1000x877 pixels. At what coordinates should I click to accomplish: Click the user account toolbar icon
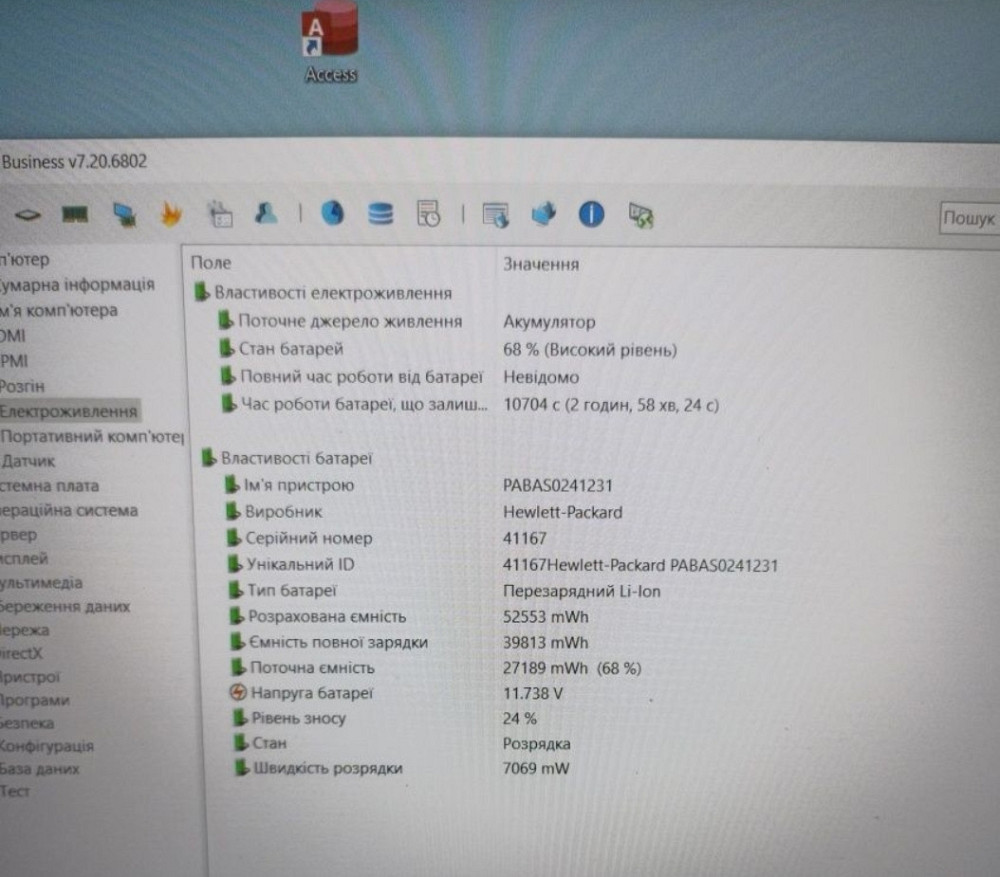(x=265, y=213)
